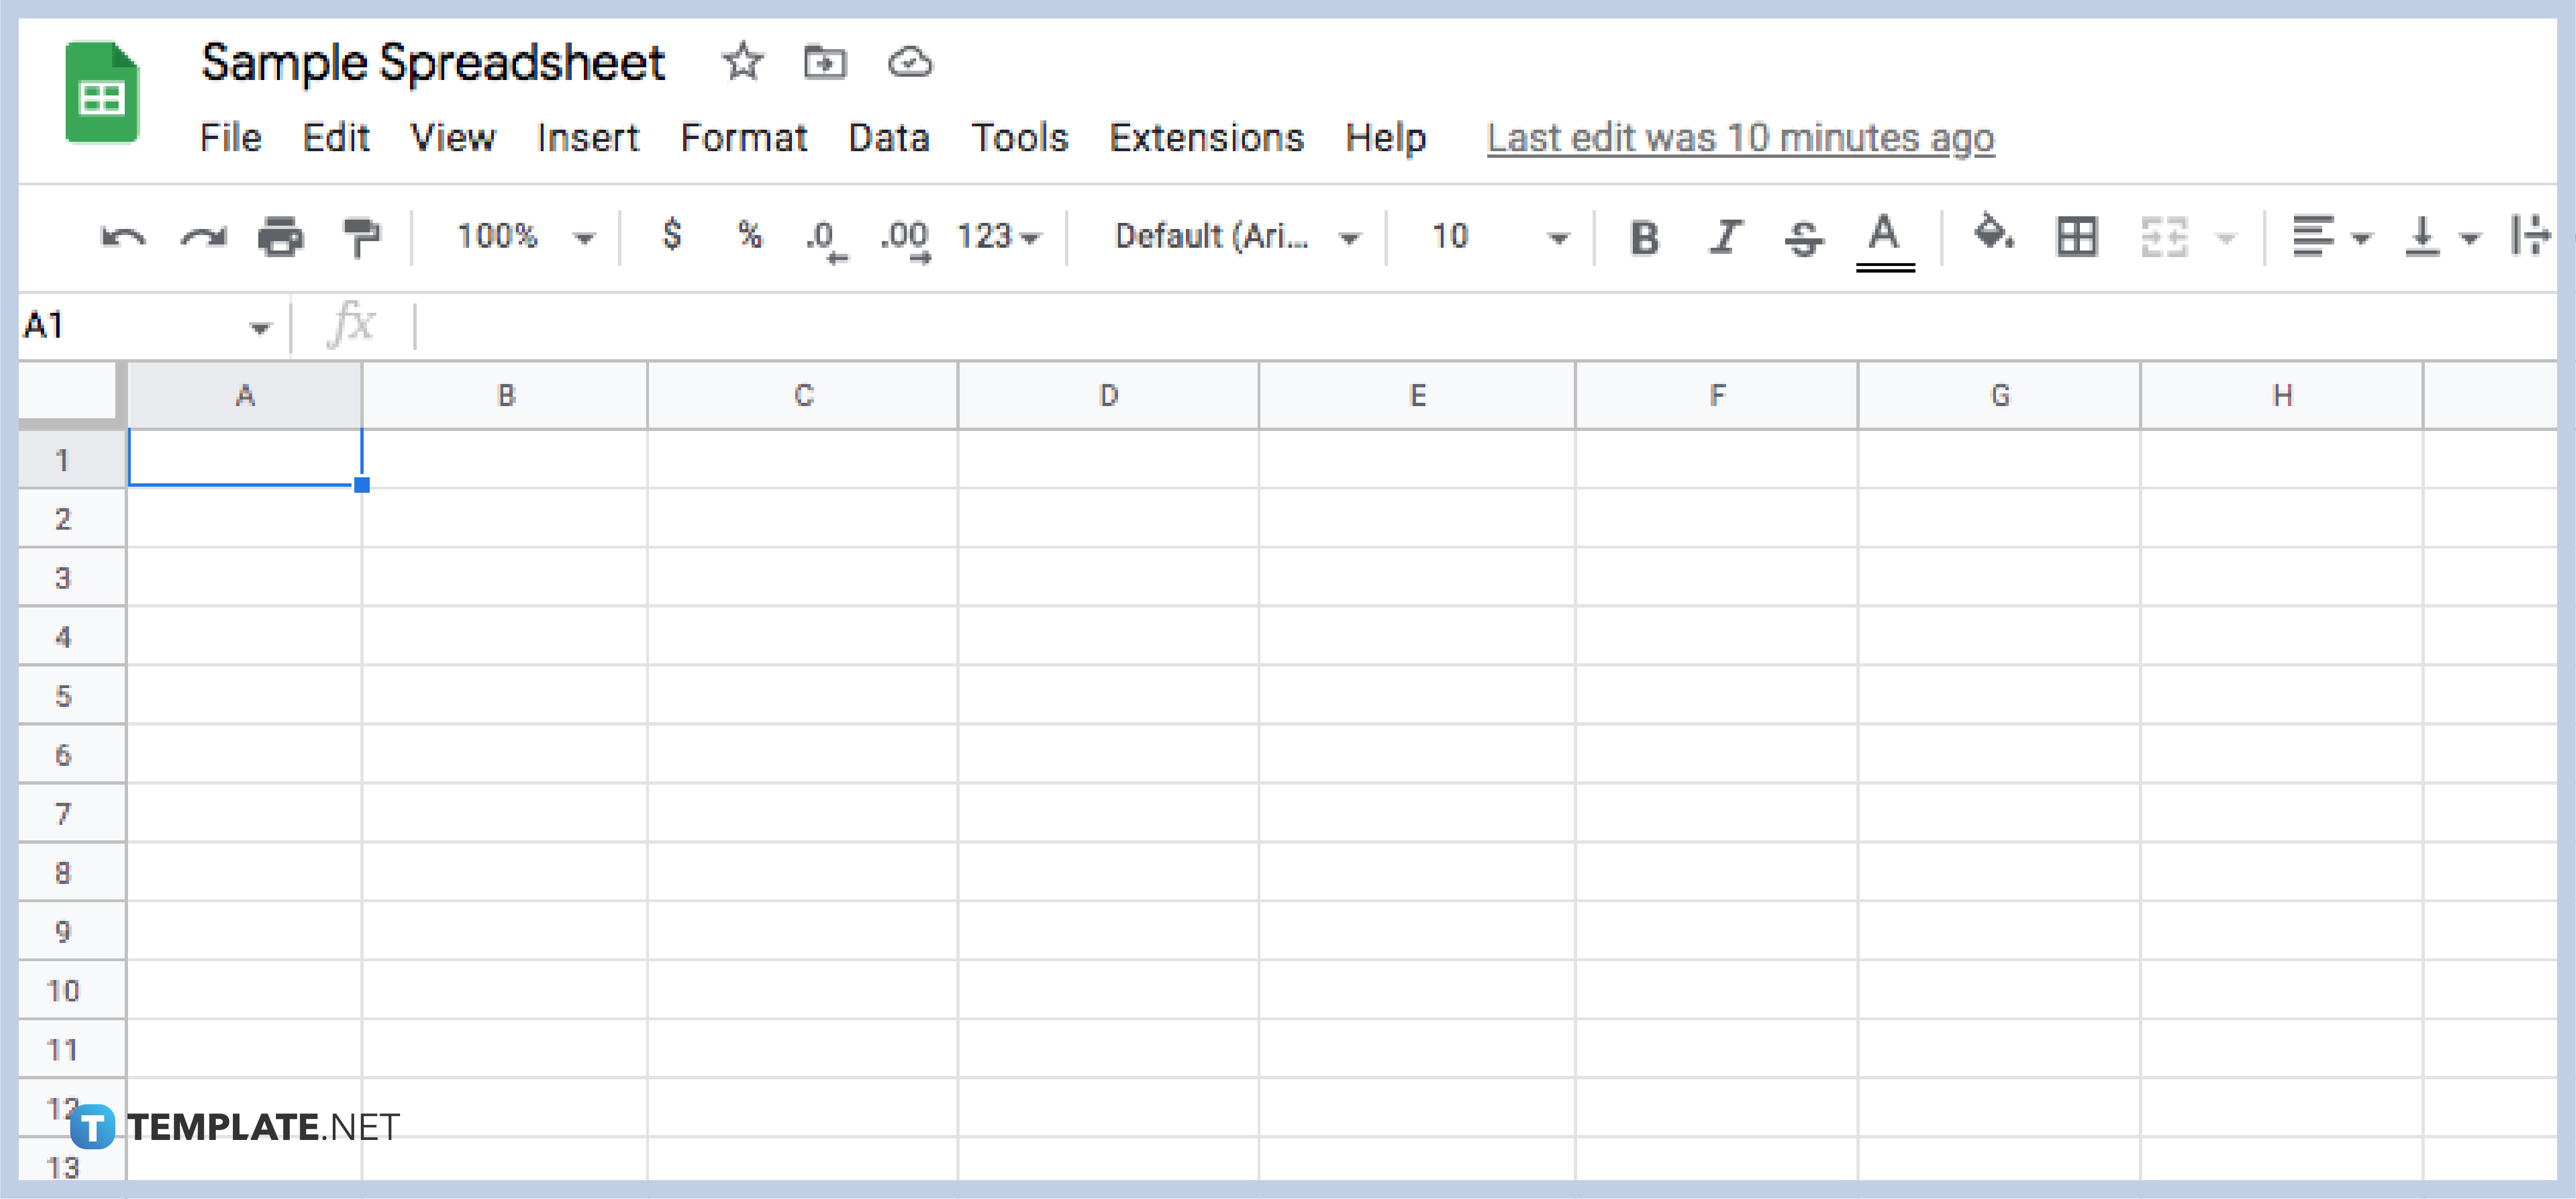Star the Sample Spreadsheet
Image resolution: width=2576 pixels, height=1199 pixels.
pos(742,62)
